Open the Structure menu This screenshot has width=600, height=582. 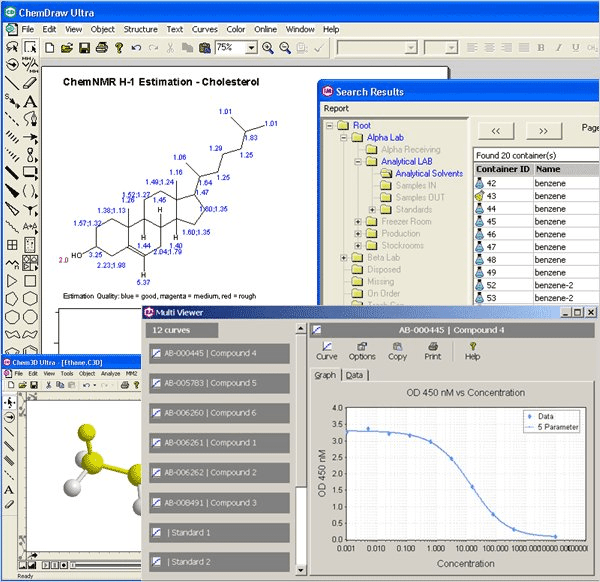click(140, 29)
